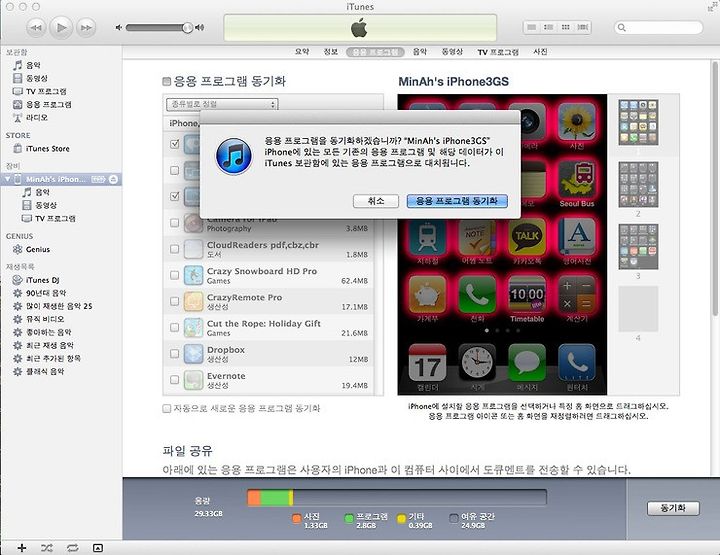The width and height of the screenshot is (720, 555).
Task: Select home screen page 1 thumbnail
Action: tap(638, 123)
